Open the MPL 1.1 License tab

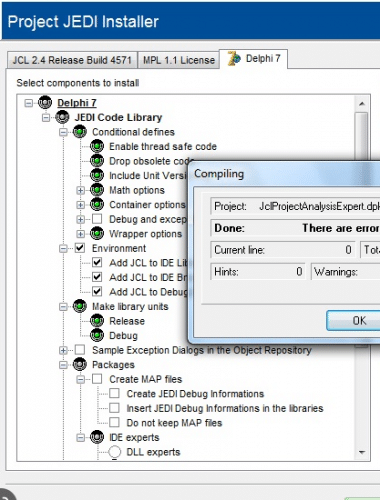pos(179,60)
